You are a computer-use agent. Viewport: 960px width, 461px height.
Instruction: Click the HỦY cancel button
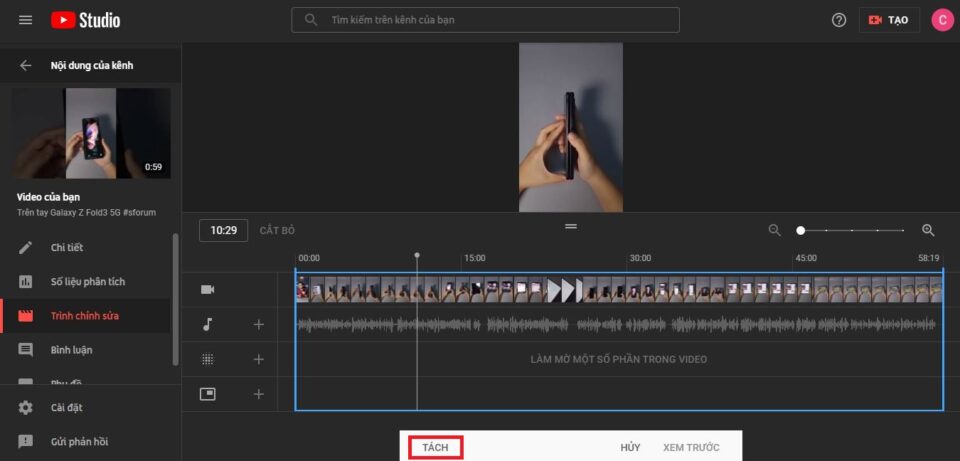tap(630, 447)
